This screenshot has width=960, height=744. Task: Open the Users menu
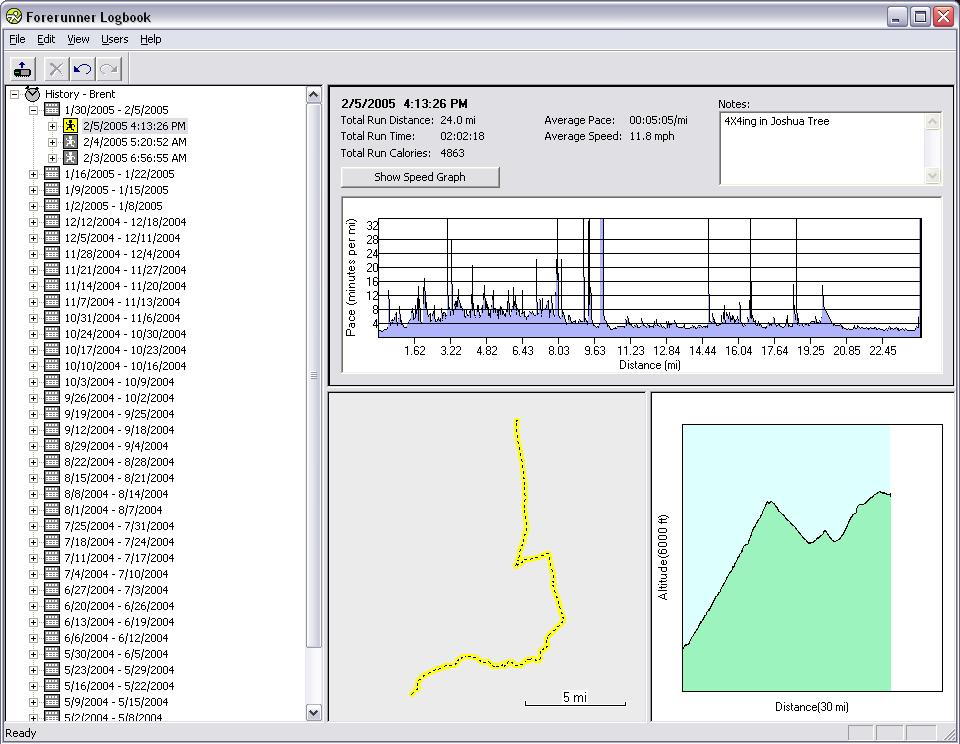(x=114, y=39)
